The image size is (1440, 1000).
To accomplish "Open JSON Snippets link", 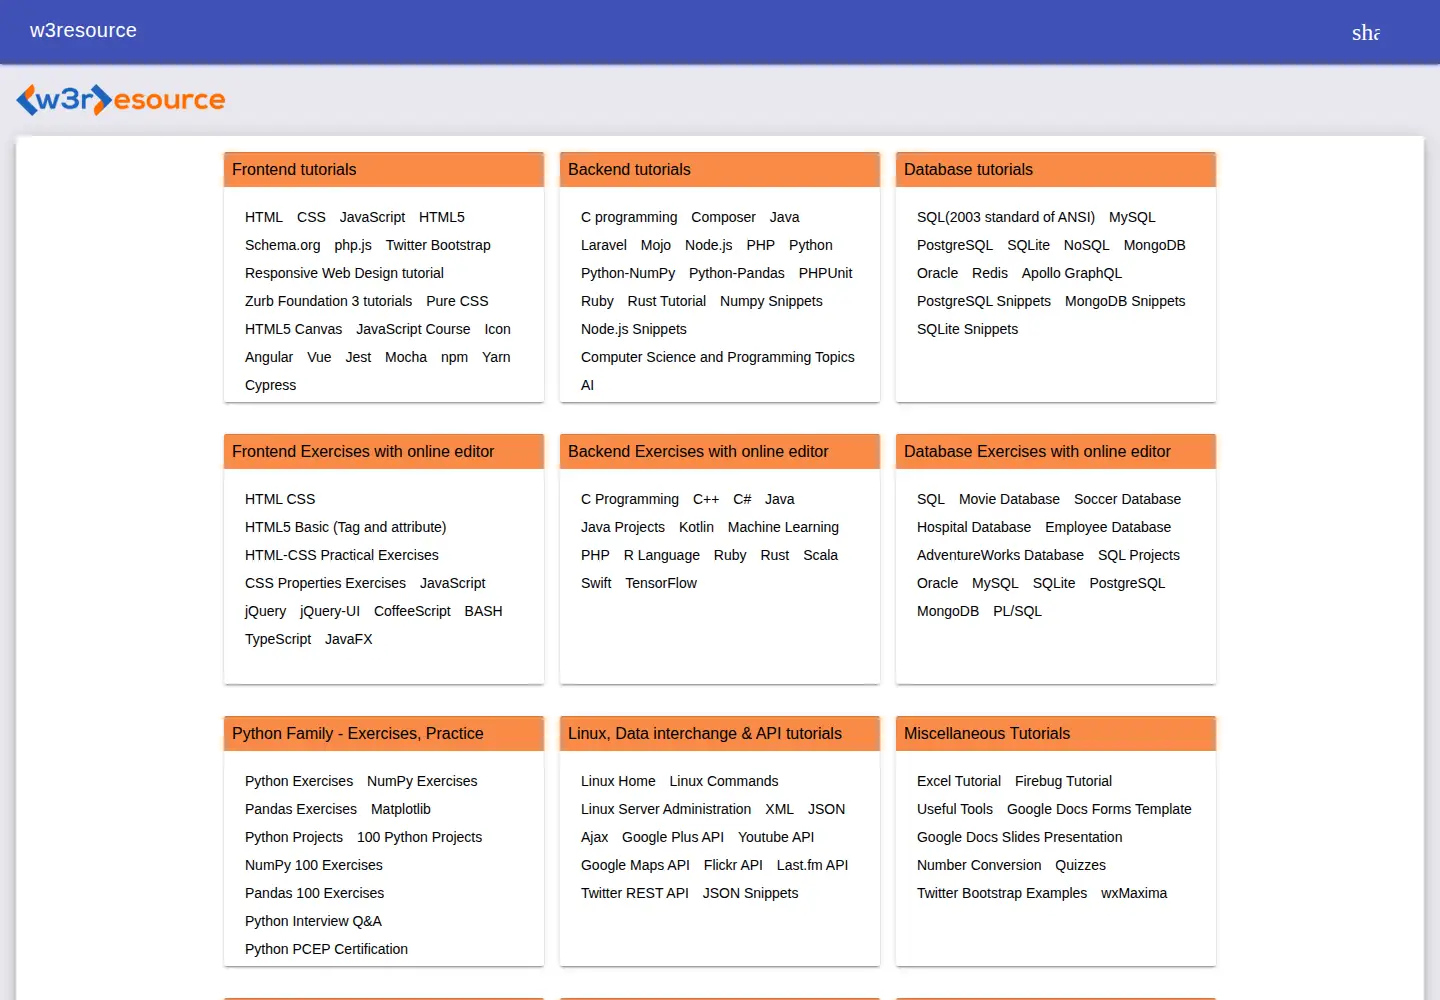I will click(750, 893).
